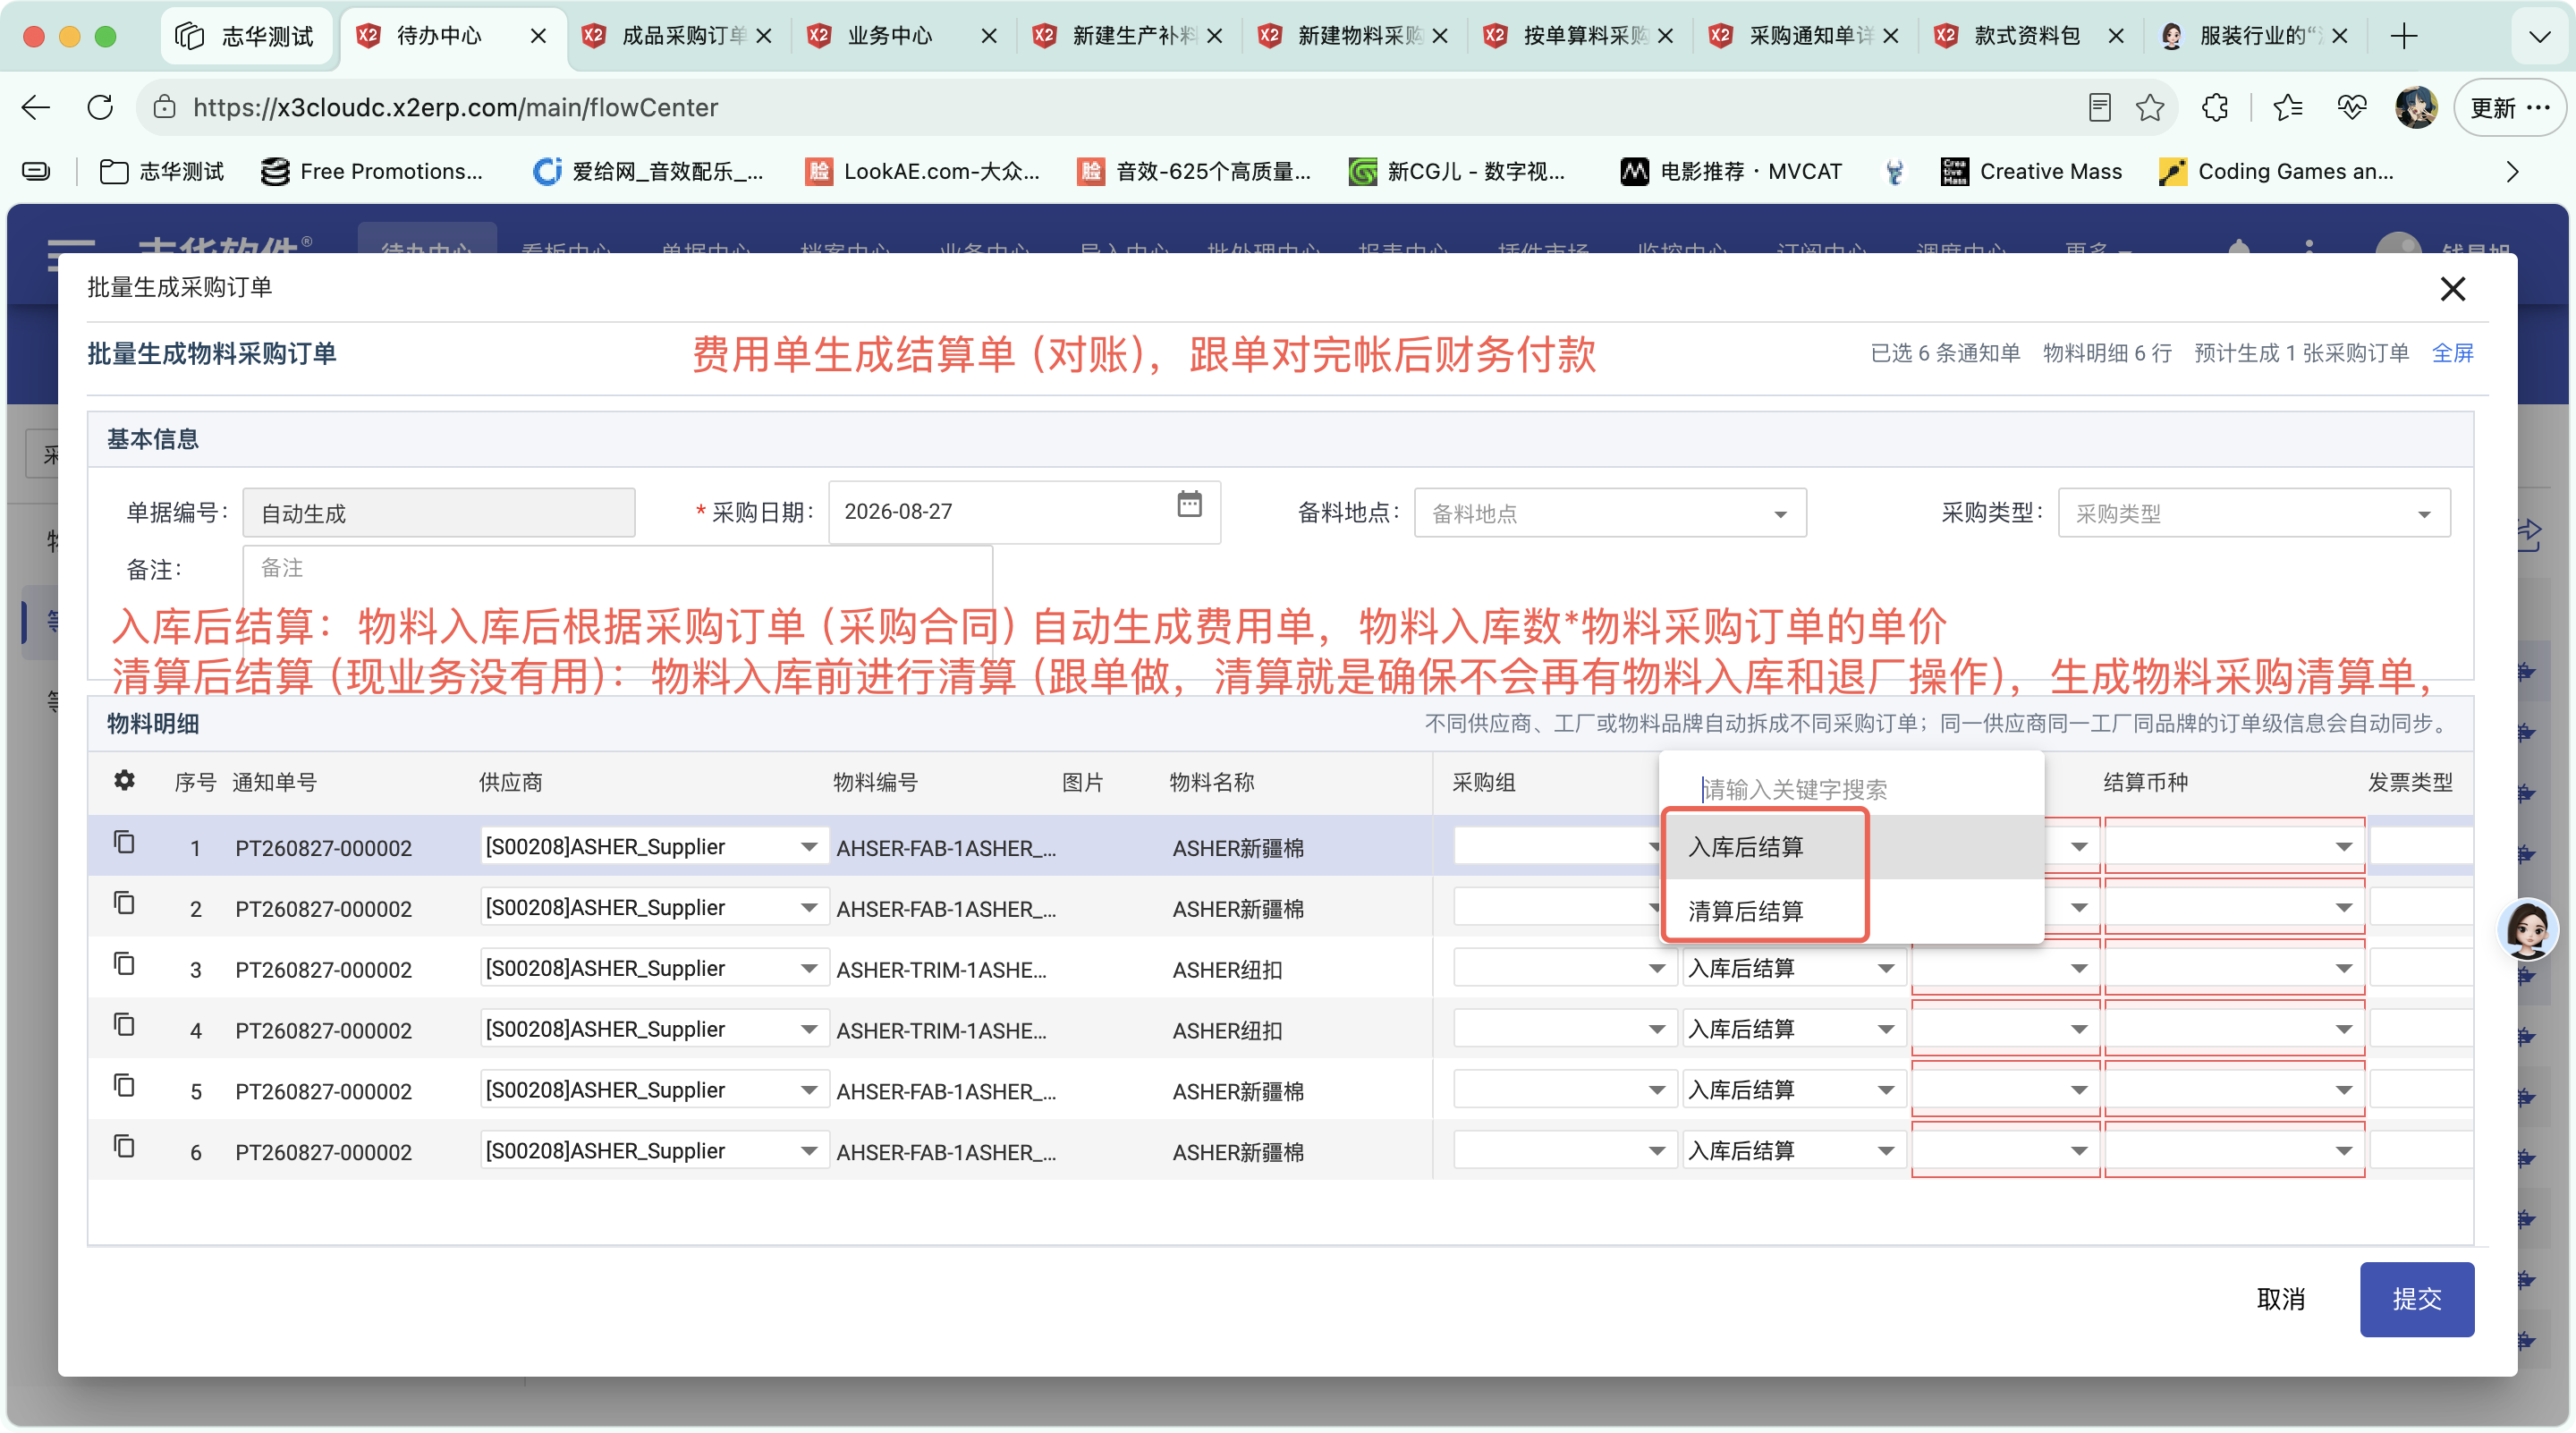Image resolution: width=2576 pixels, height=1433 pixels.
Task: Click the browser essentials heart icon
Action: [x=2352, y=107]
